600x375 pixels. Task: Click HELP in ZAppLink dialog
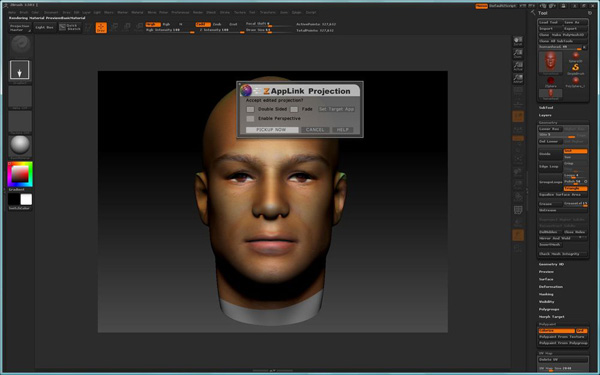click(x=342, y=130)
